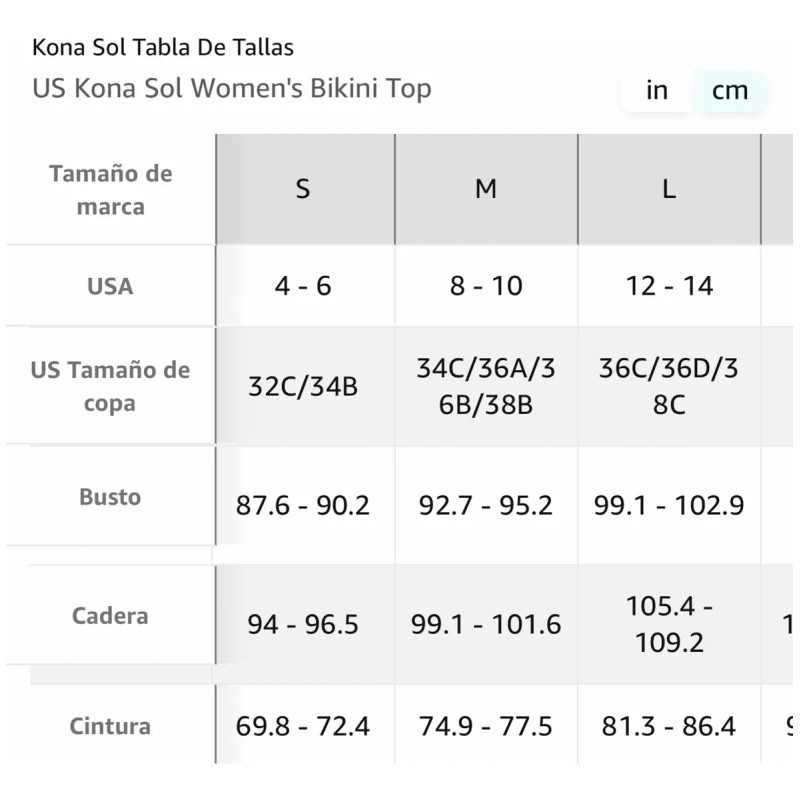Click the L size column header

[x=668, y=188]
